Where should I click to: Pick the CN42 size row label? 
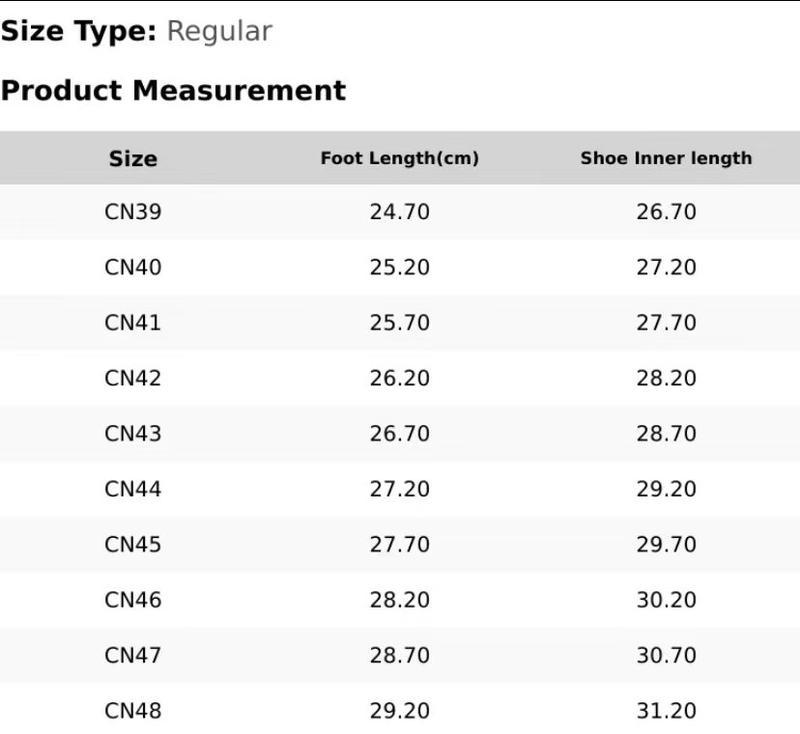(133, 378)
